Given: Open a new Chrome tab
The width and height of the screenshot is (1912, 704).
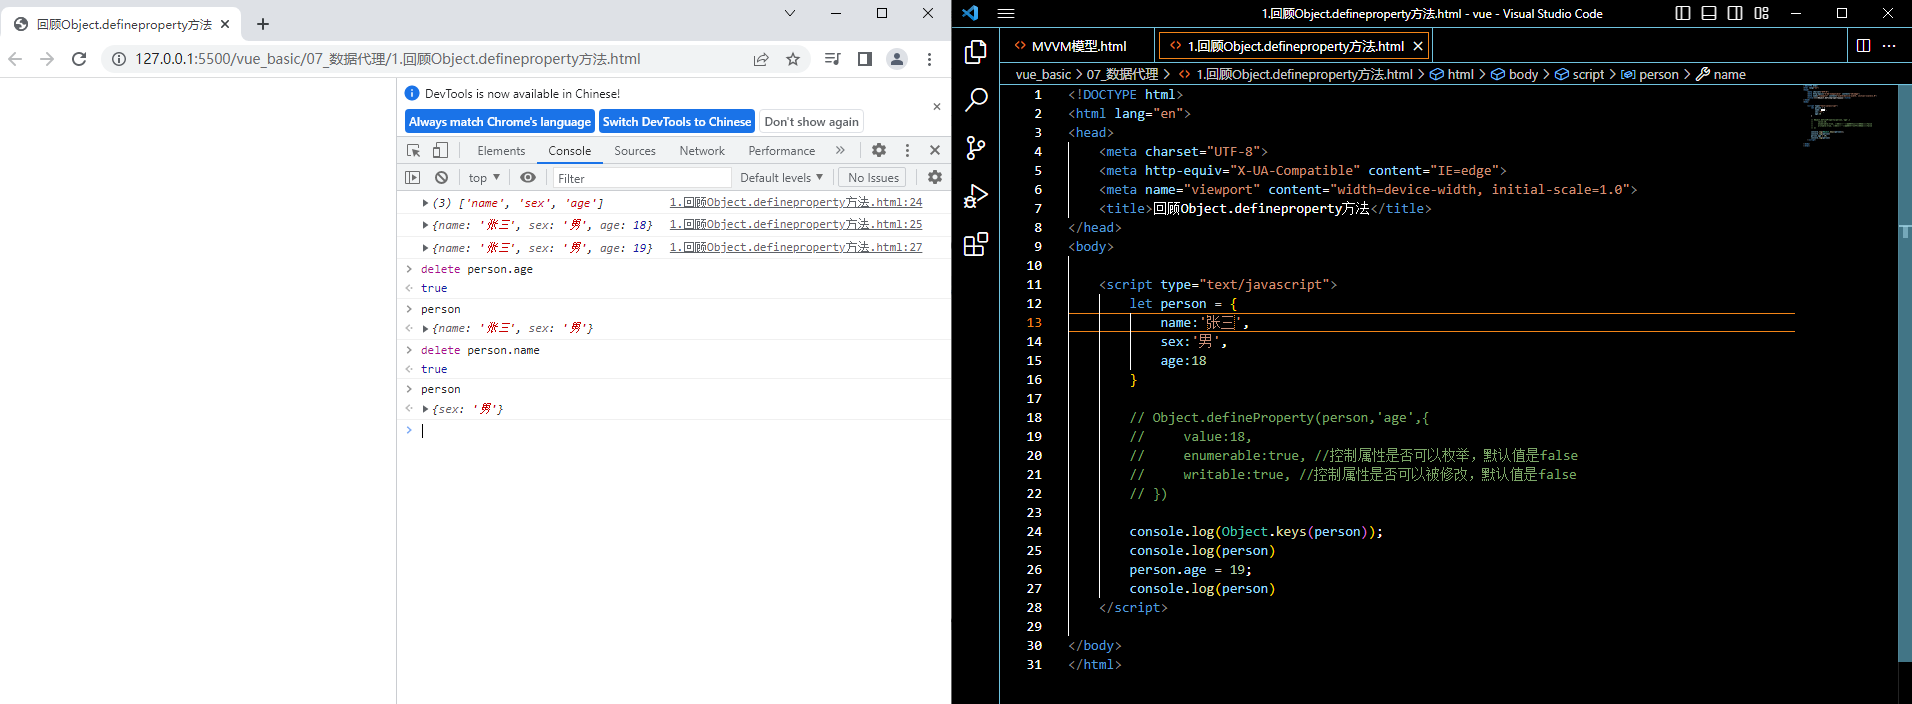Looking at the screenshot, I should point(263,24).
